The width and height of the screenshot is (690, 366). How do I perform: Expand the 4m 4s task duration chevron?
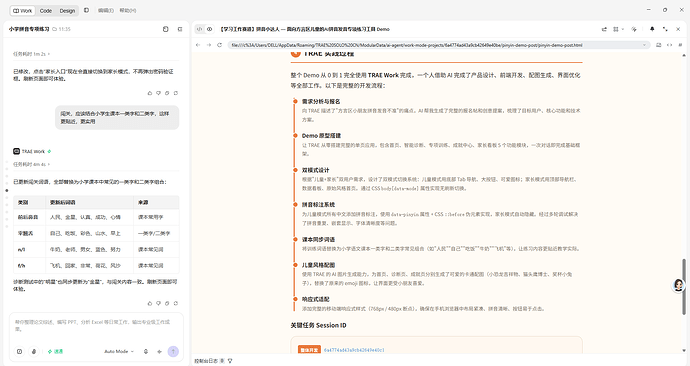[49, 165]
